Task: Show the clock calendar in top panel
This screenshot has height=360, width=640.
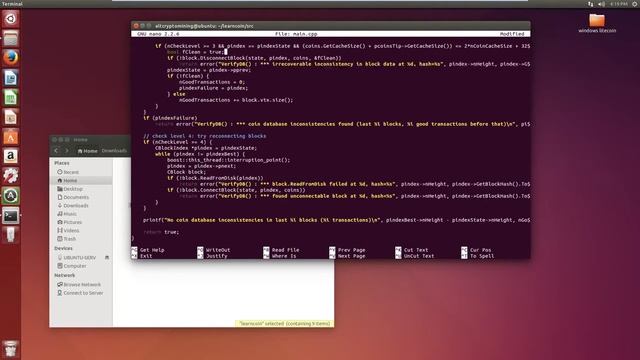Action: [x=619, y=4]
